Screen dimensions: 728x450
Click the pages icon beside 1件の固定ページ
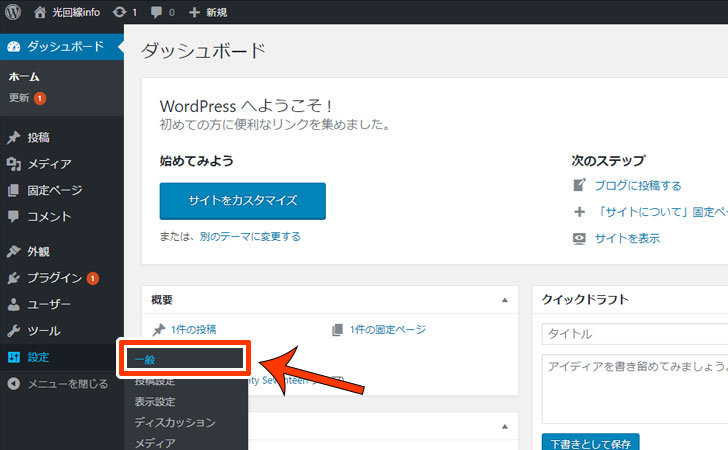click(338, 330)
